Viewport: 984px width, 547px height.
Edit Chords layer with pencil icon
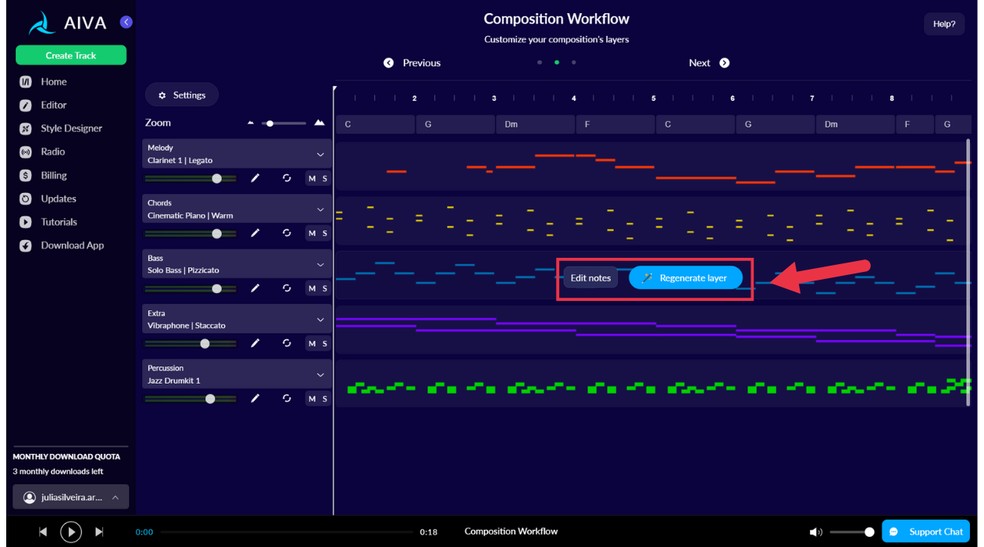[x=255, y=233]
